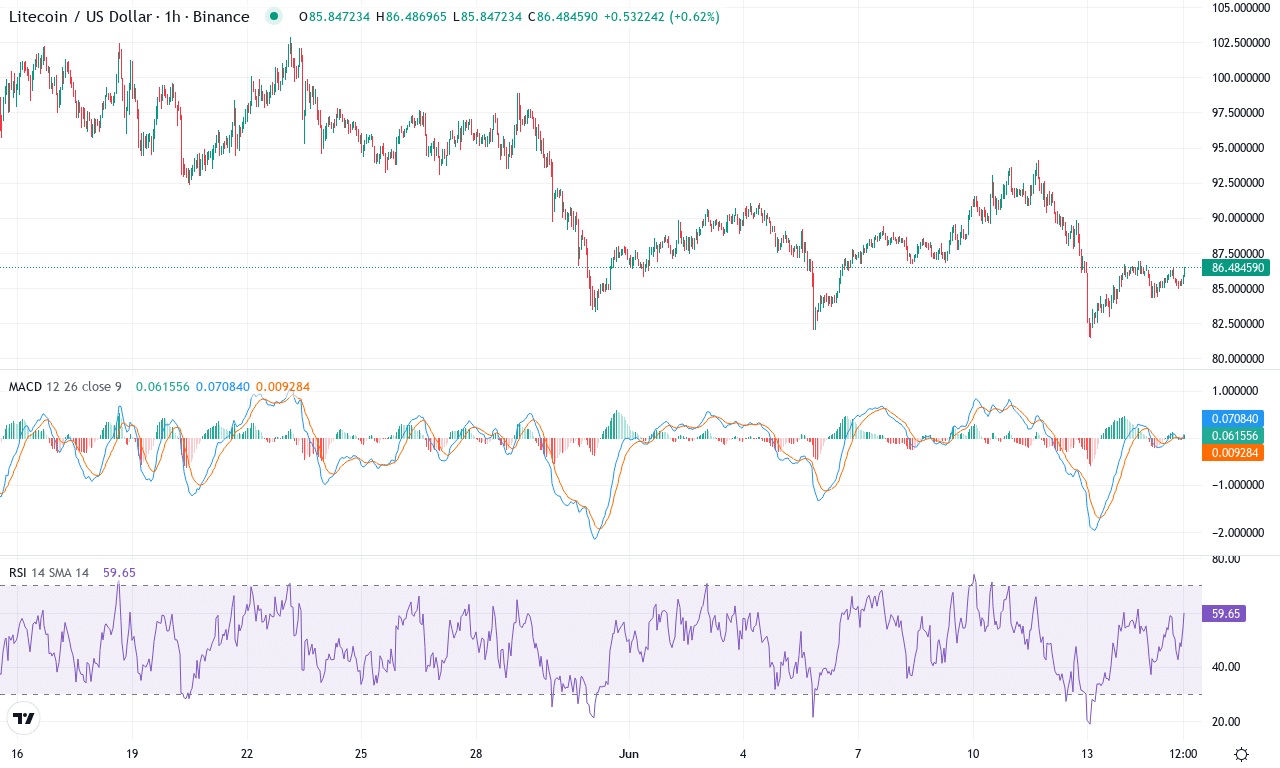Click the RSI axis label 80.00

coord(1225,559)
